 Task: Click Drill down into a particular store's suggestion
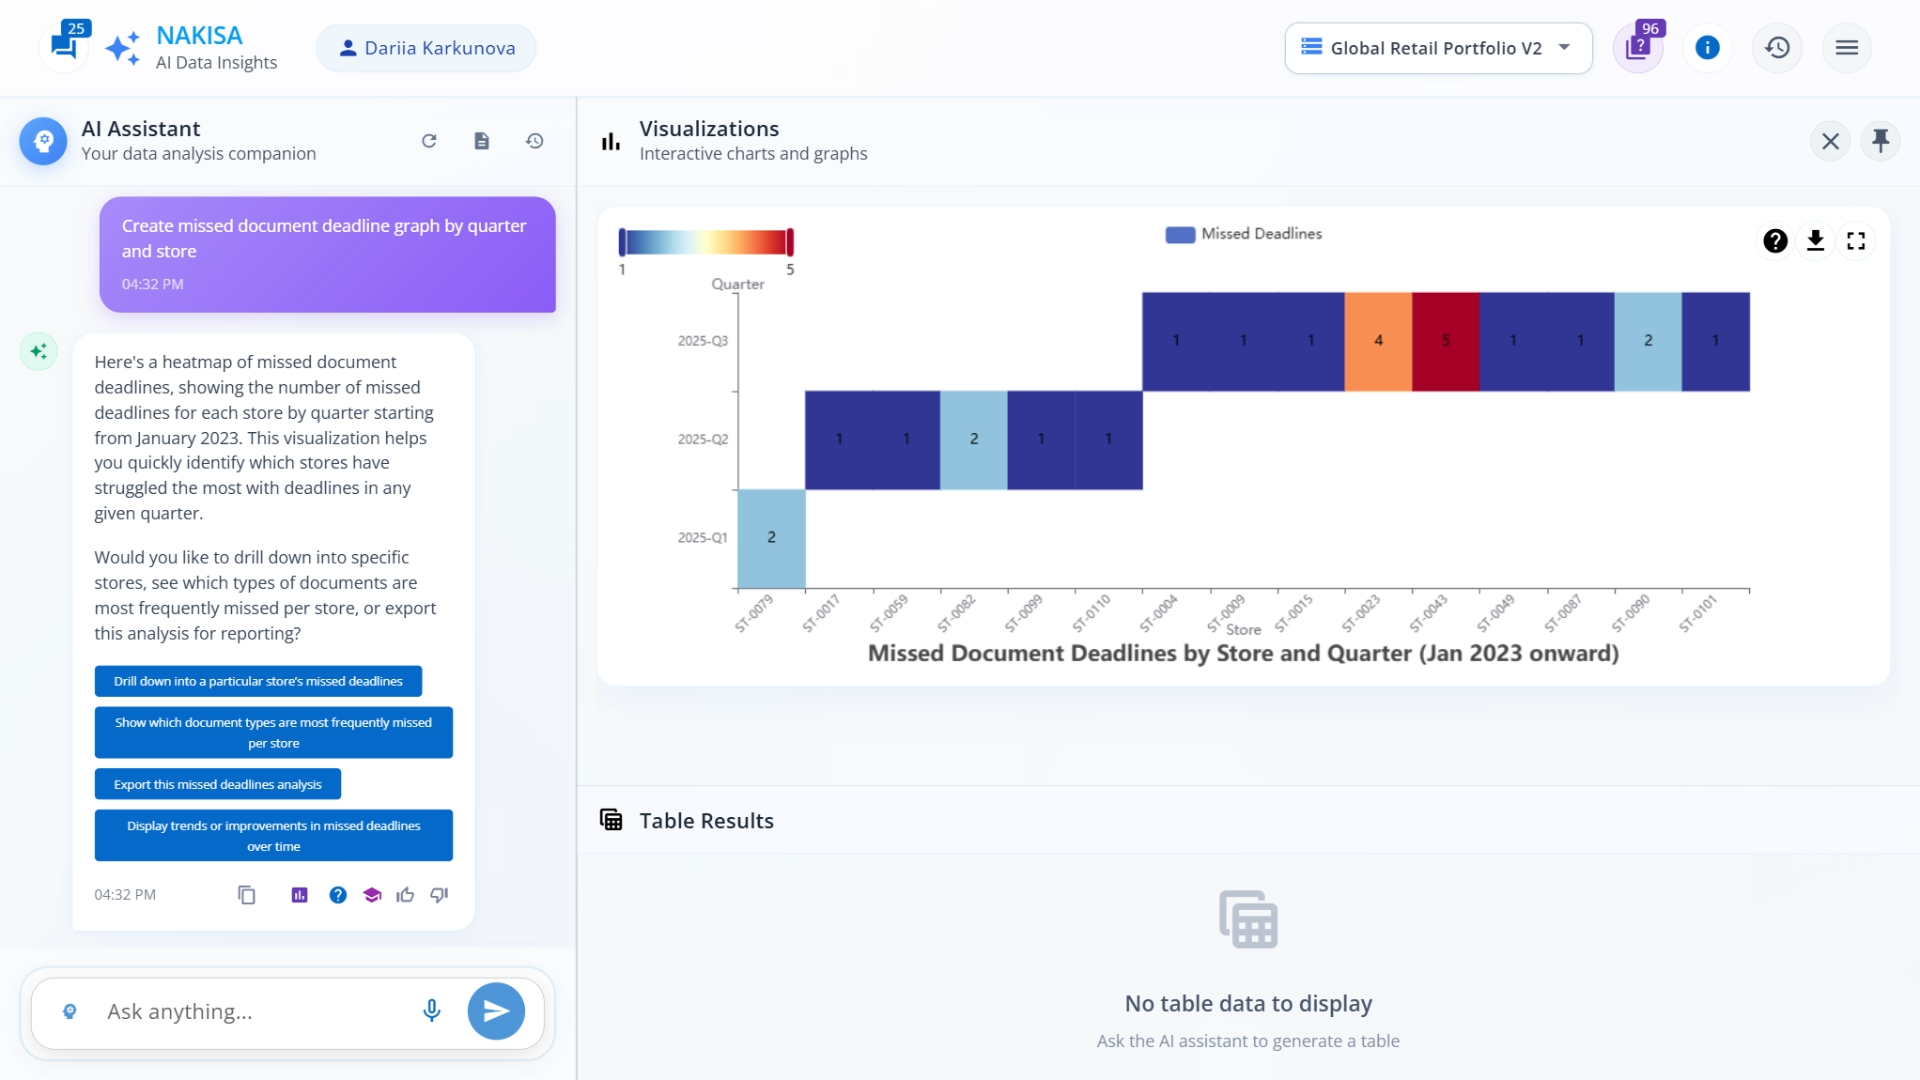(258, 681)
